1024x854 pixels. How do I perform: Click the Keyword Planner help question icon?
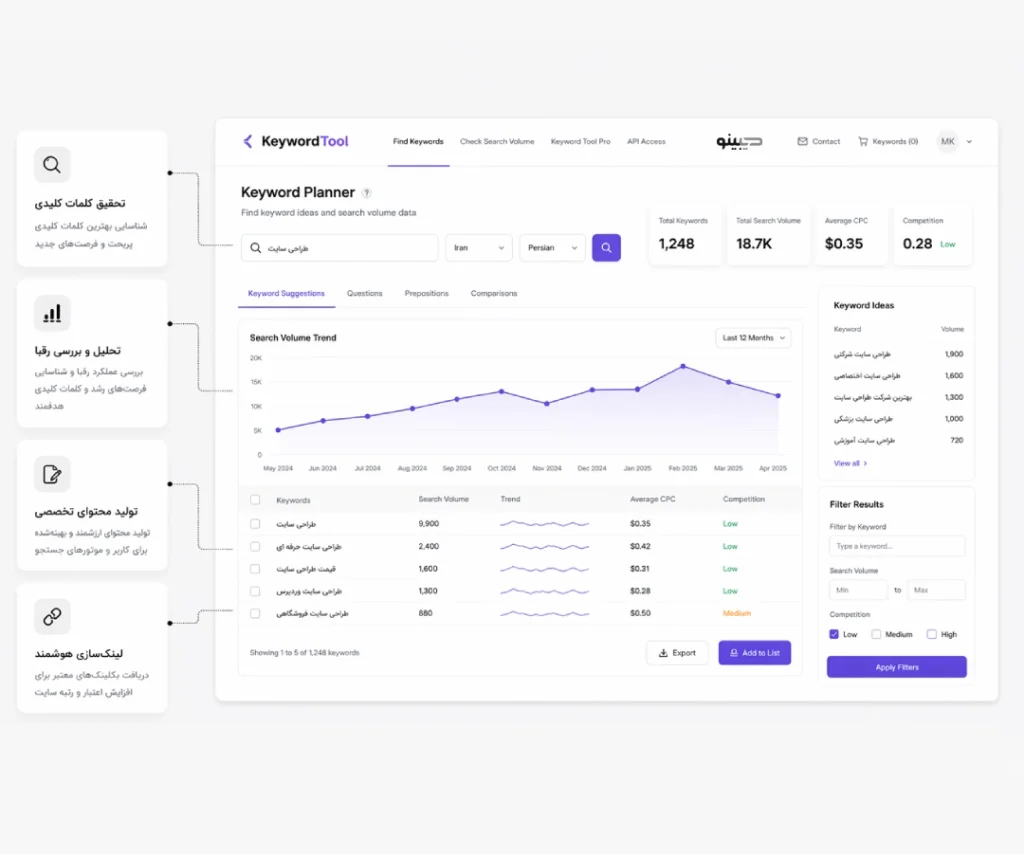(x=367, y=193)
